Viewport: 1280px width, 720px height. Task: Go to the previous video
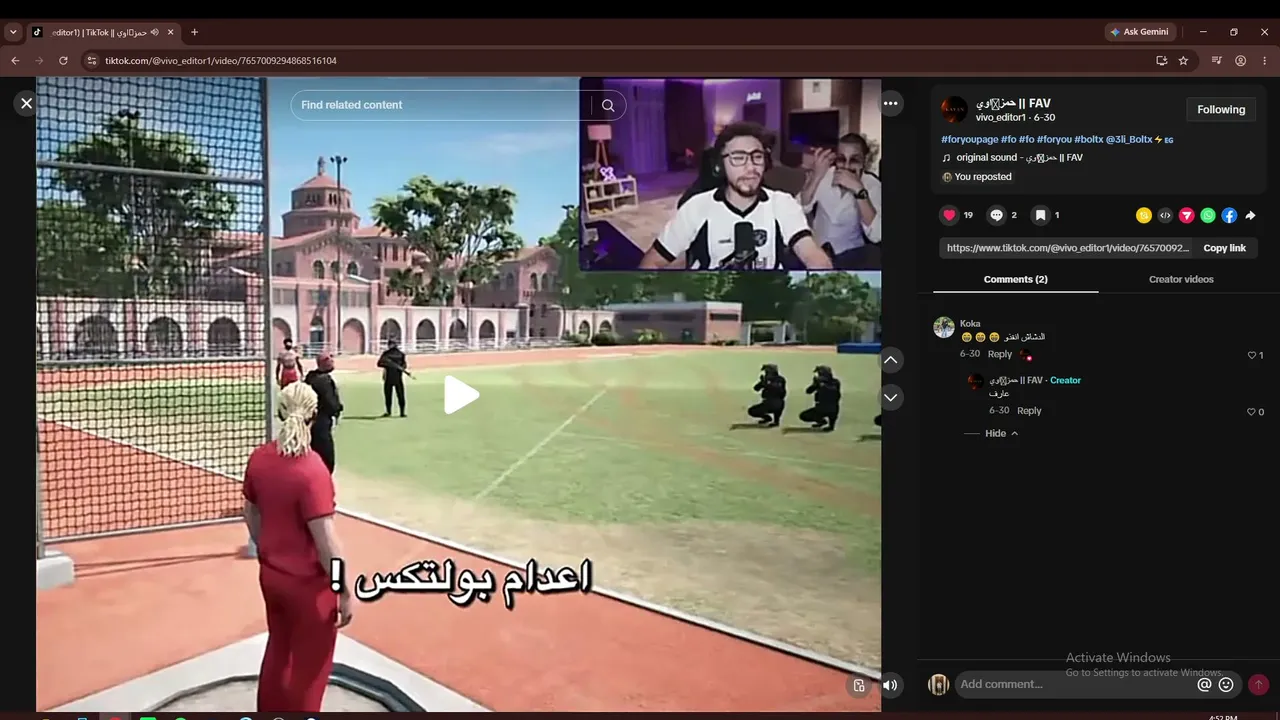pos(890,359)
